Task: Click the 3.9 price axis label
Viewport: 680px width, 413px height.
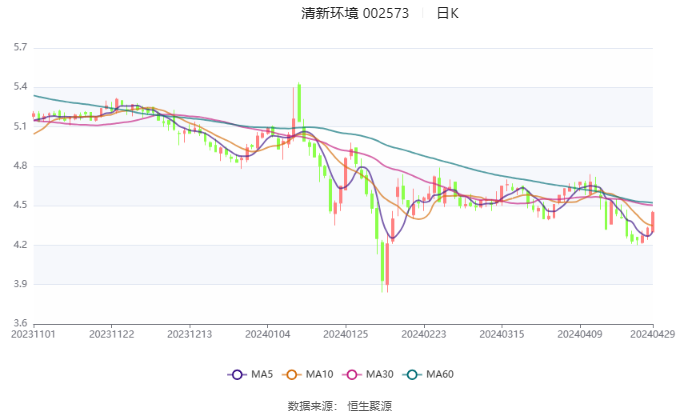Action: coord(20,284)
